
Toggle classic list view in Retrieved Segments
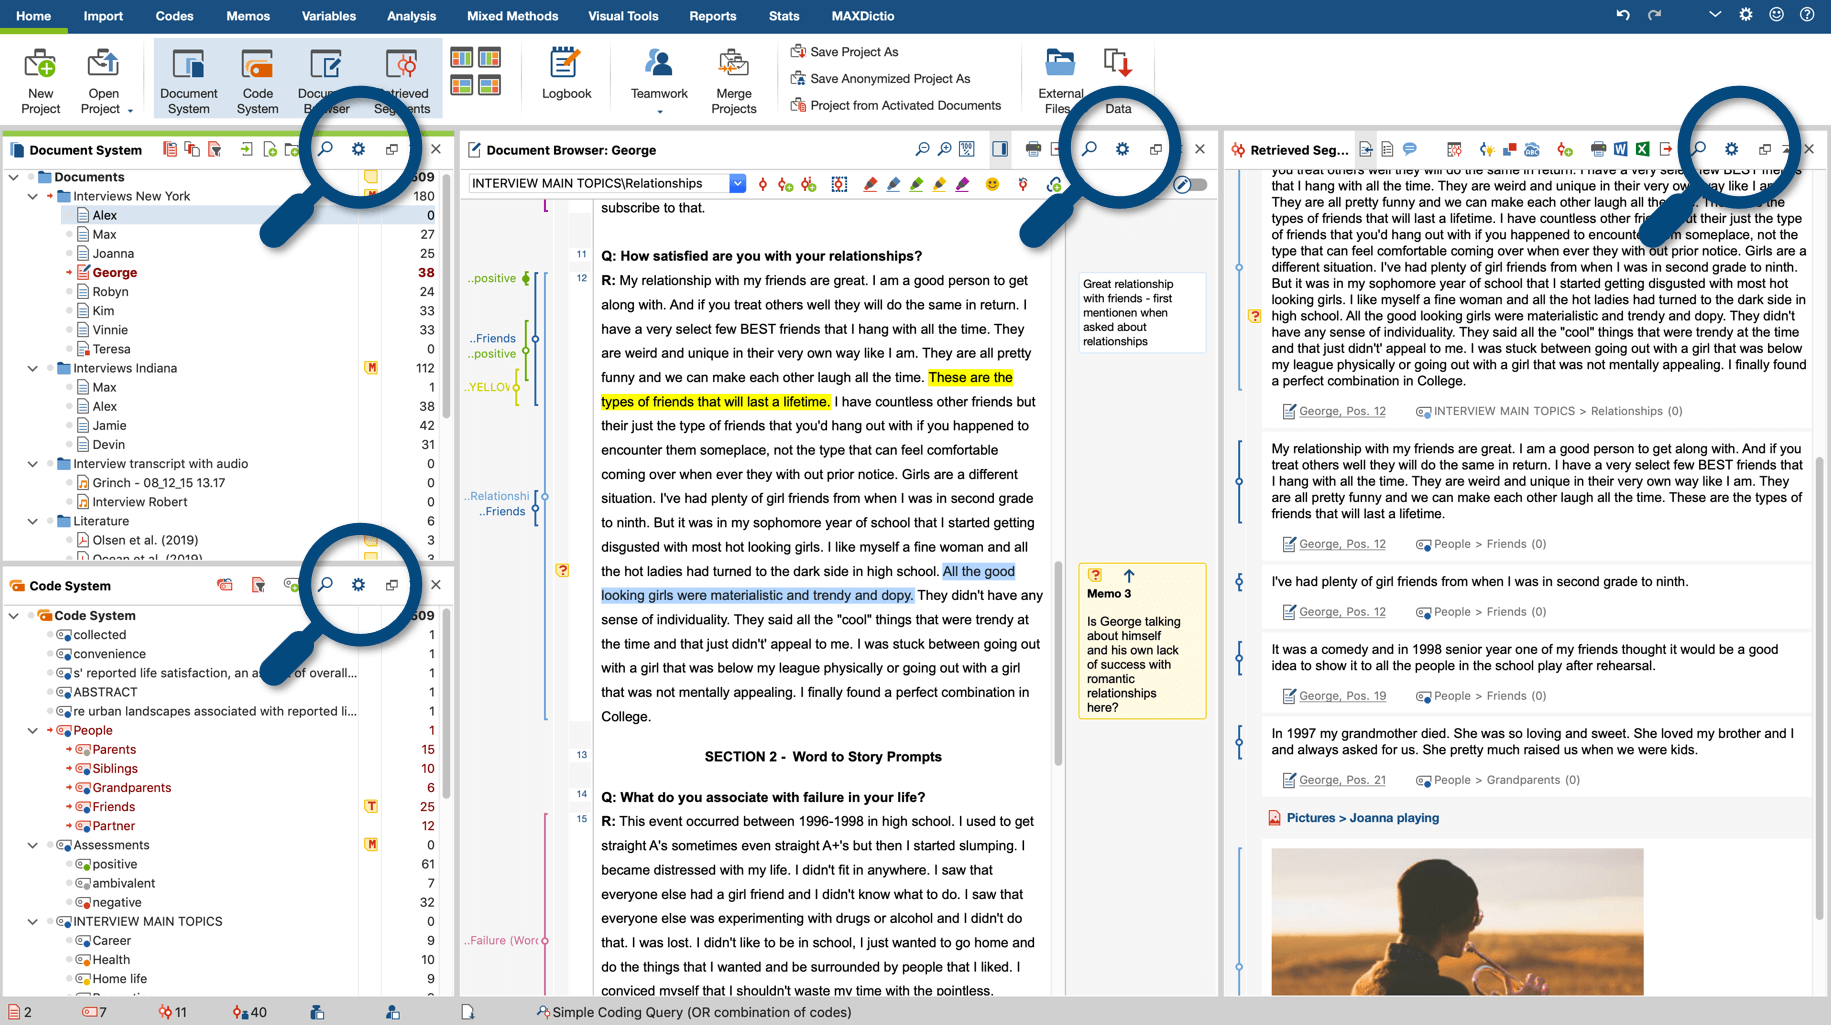coord(1387,149)
